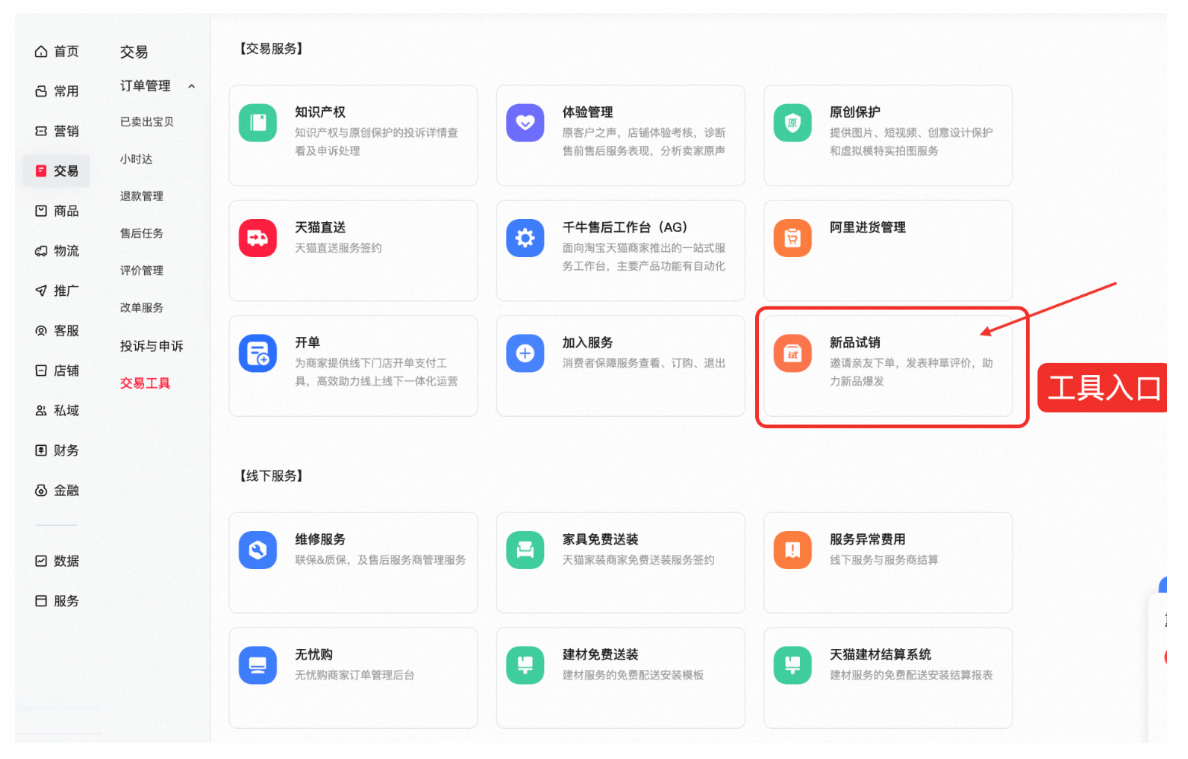This screenshot has width=1188, height=759.
Task: Open the 天猫直送 card title
Action: (320, 227)
